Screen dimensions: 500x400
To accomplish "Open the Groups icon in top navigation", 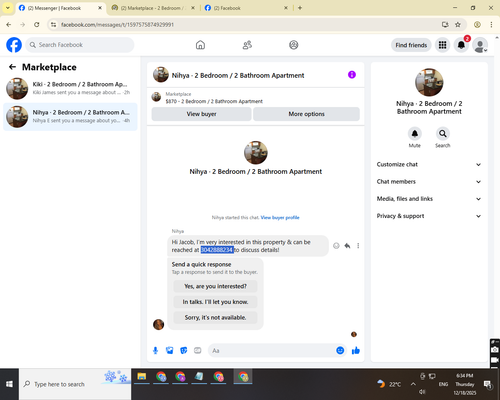I will 294,45.
